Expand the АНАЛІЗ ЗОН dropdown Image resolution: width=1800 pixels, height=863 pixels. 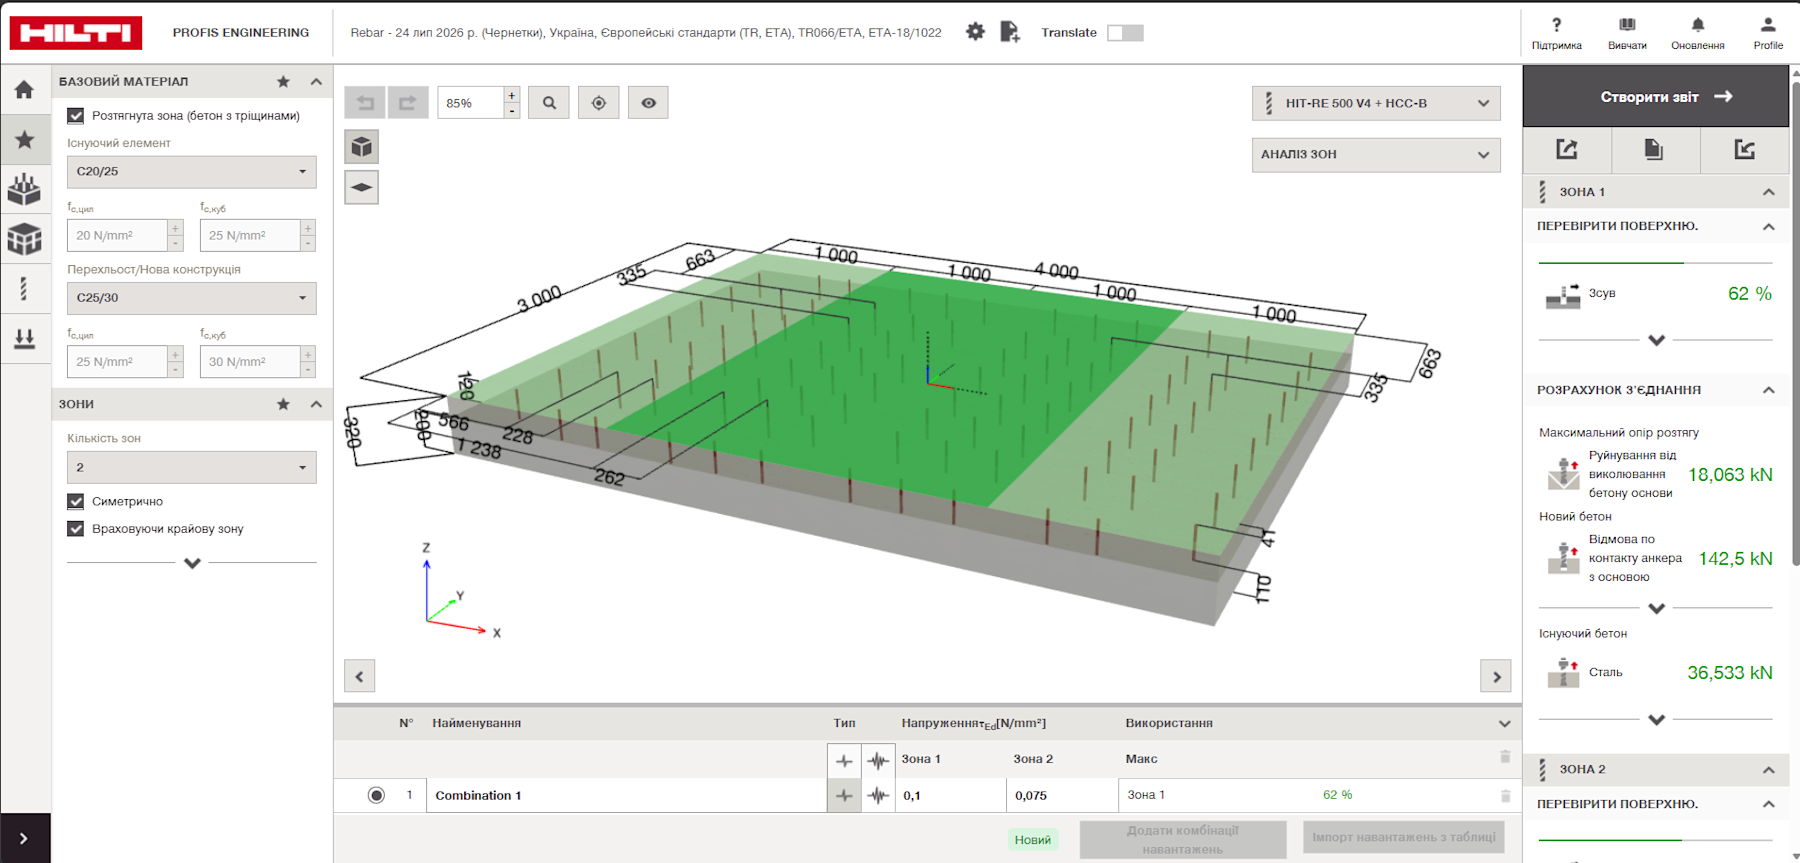pos(1376,155)
